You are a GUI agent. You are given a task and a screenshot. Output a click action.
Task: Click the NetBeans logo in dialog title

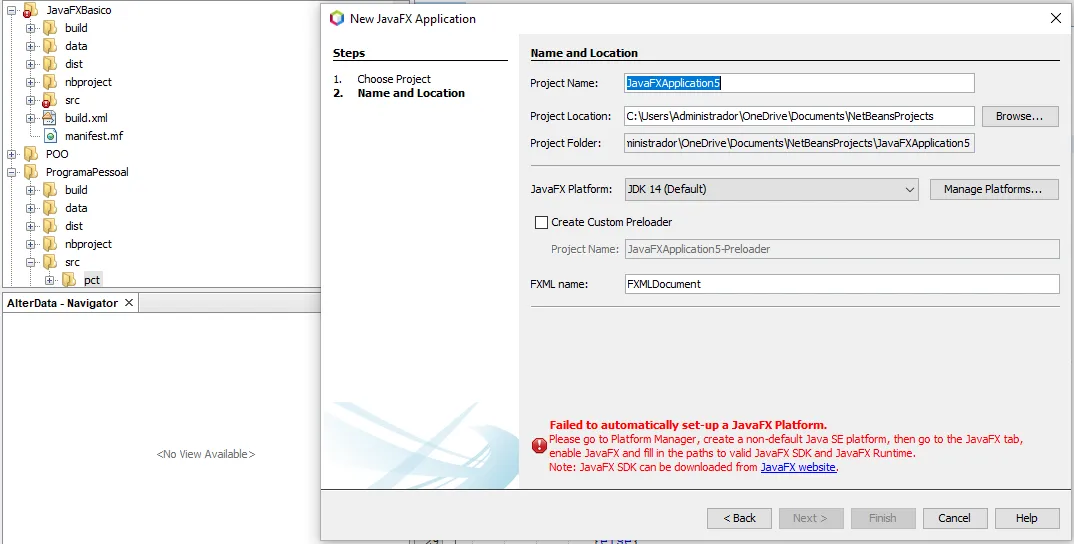pos(336,18)
